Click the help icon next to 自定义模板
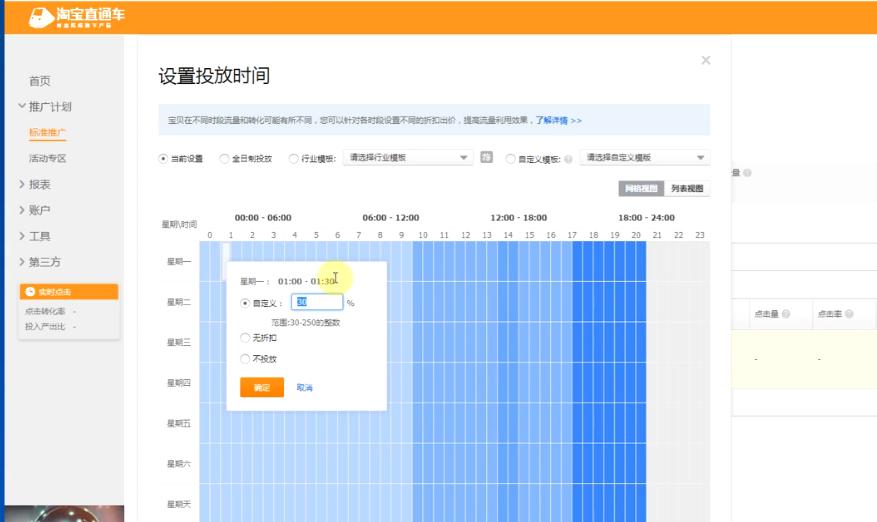This screenshot has width=877, height=522. (x=568, y=159)
